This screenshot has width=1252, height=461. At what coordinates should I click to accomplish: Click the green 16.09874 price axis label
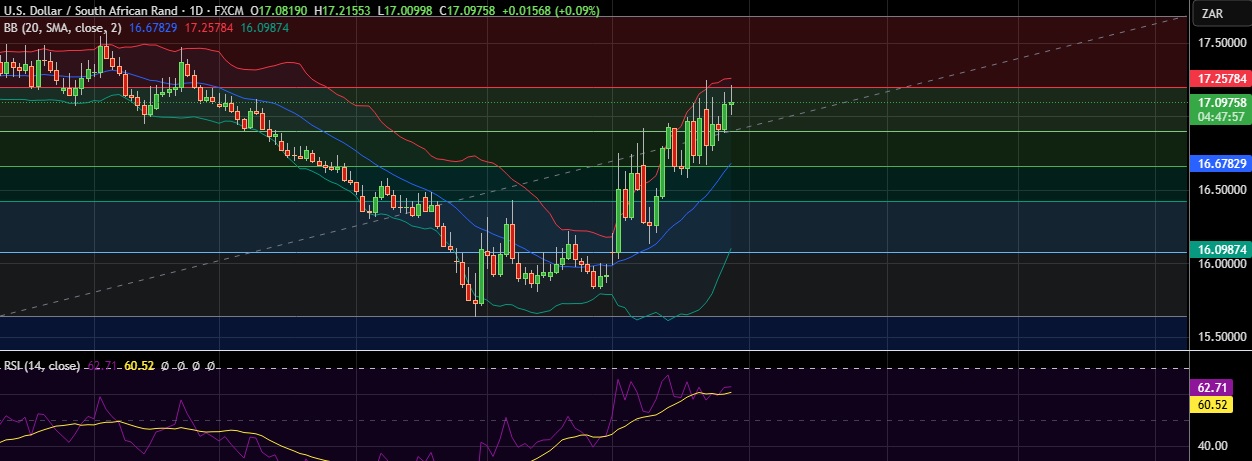pos(1219,249)
